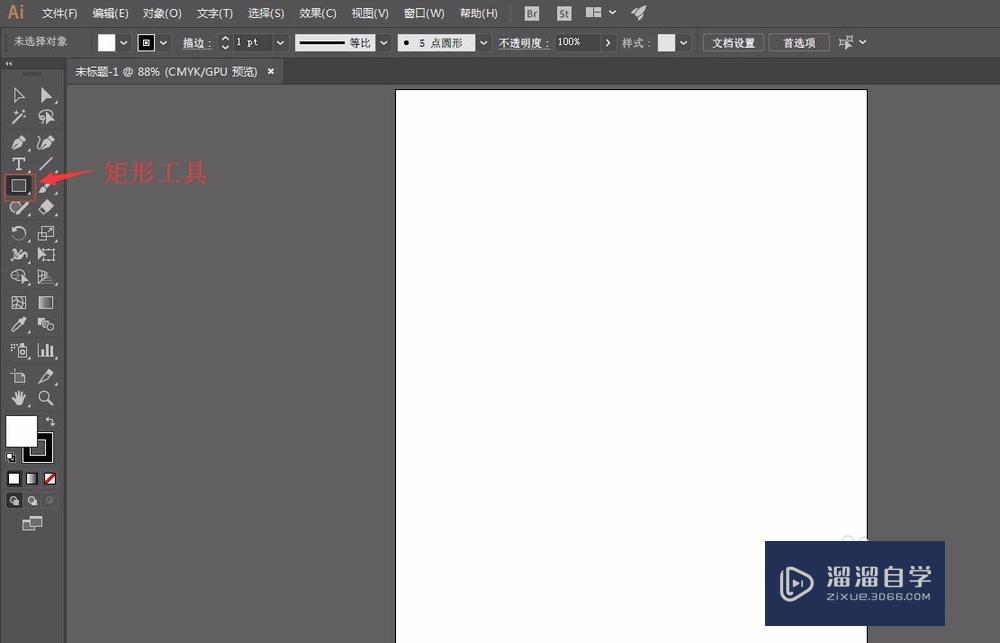
Task: Open fill color dropdown in control bar
Action: 124,43
